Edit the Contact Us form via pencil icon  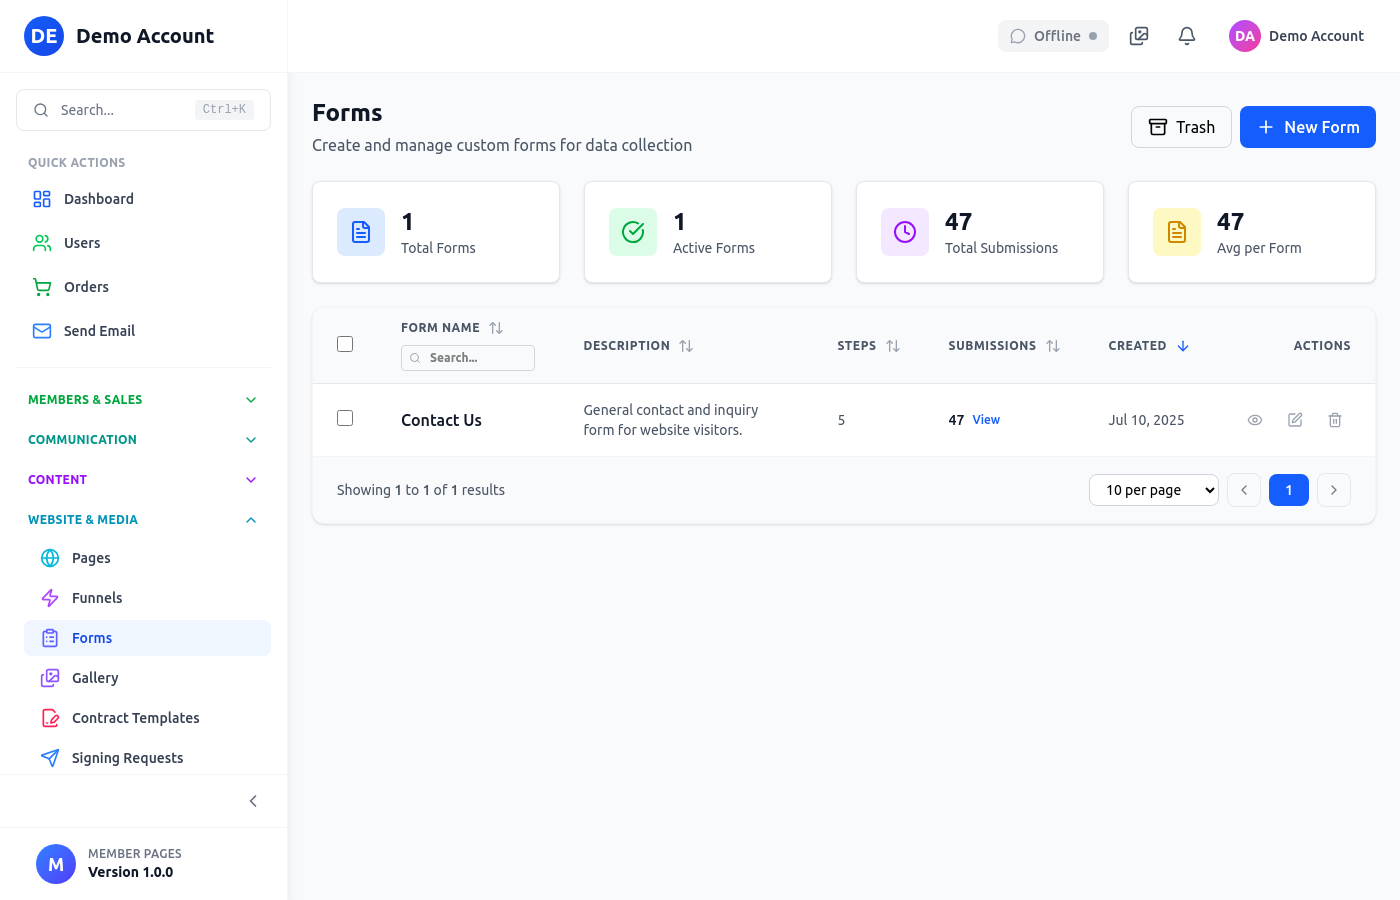click(1294, 419)
